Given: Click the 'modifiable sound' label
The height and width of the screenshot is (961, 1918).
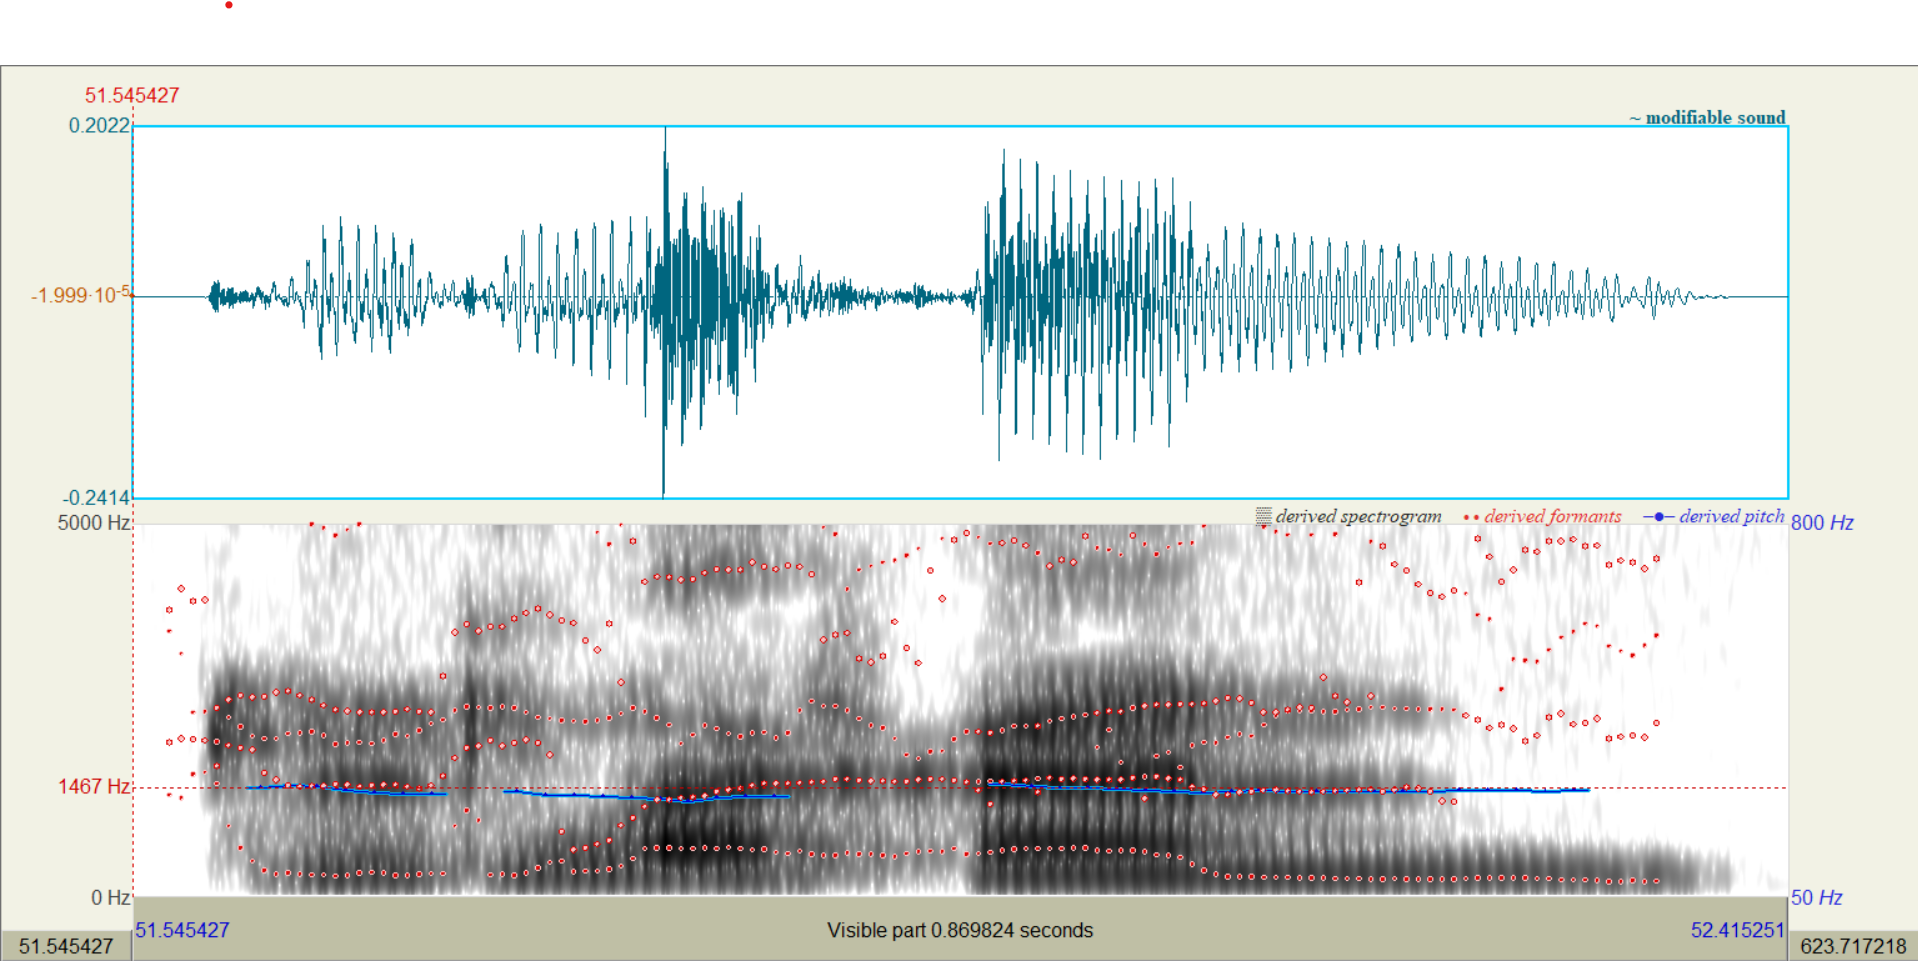Looking at the screenshot, I should [1714, 118].
